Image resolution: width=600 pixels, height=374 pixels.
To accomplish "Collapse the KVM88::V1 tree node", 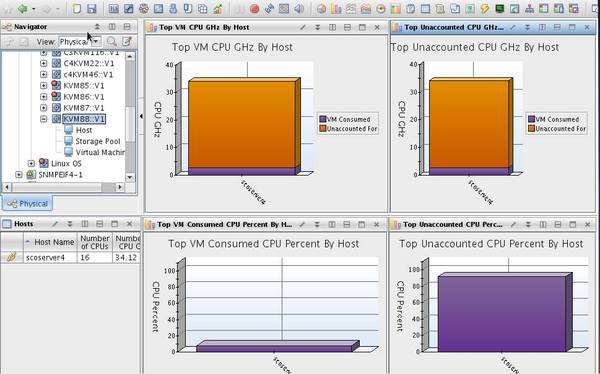I will [44, 119].
